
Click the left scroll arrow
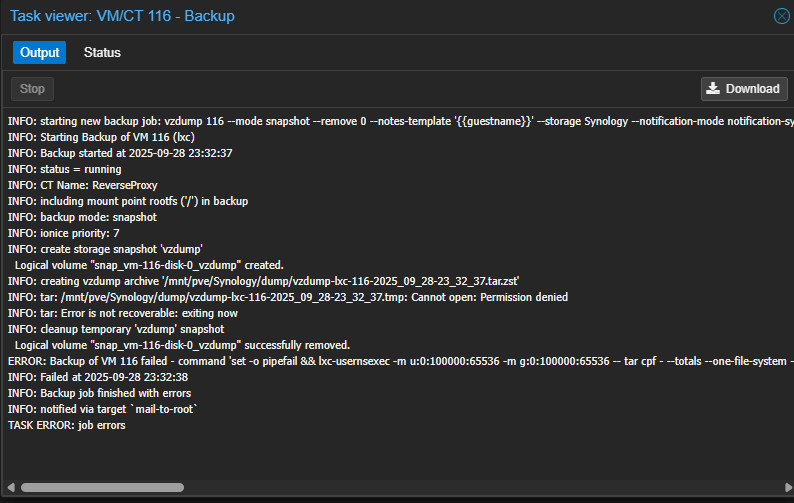11,487
